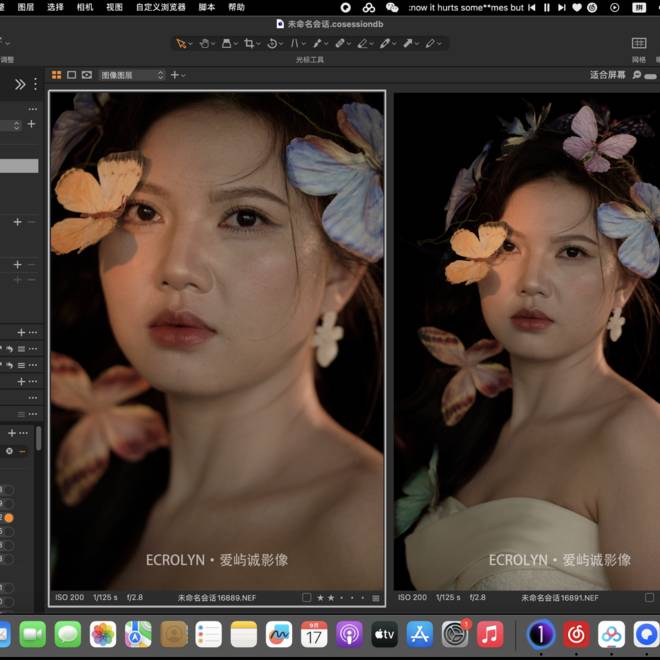Viewport: 660px width, 660px height.
Task: Open the 选择 menu
Action: tap(55, 7)
